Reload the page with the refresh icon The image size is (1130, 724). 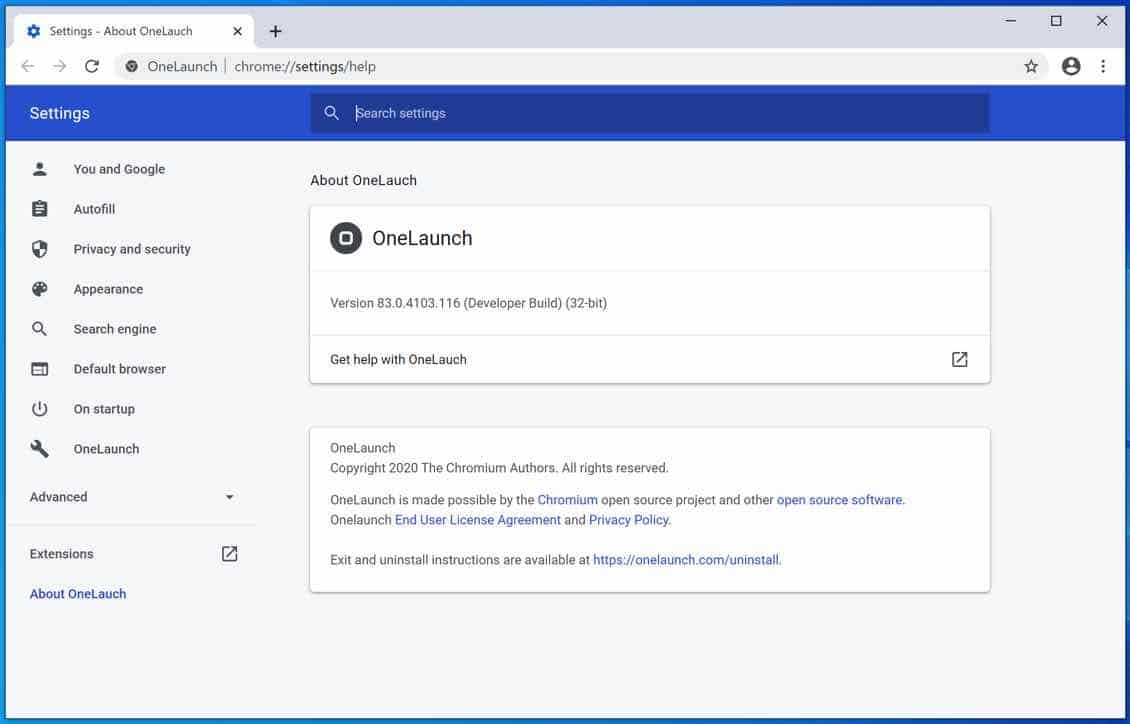[x=92, y=66]
